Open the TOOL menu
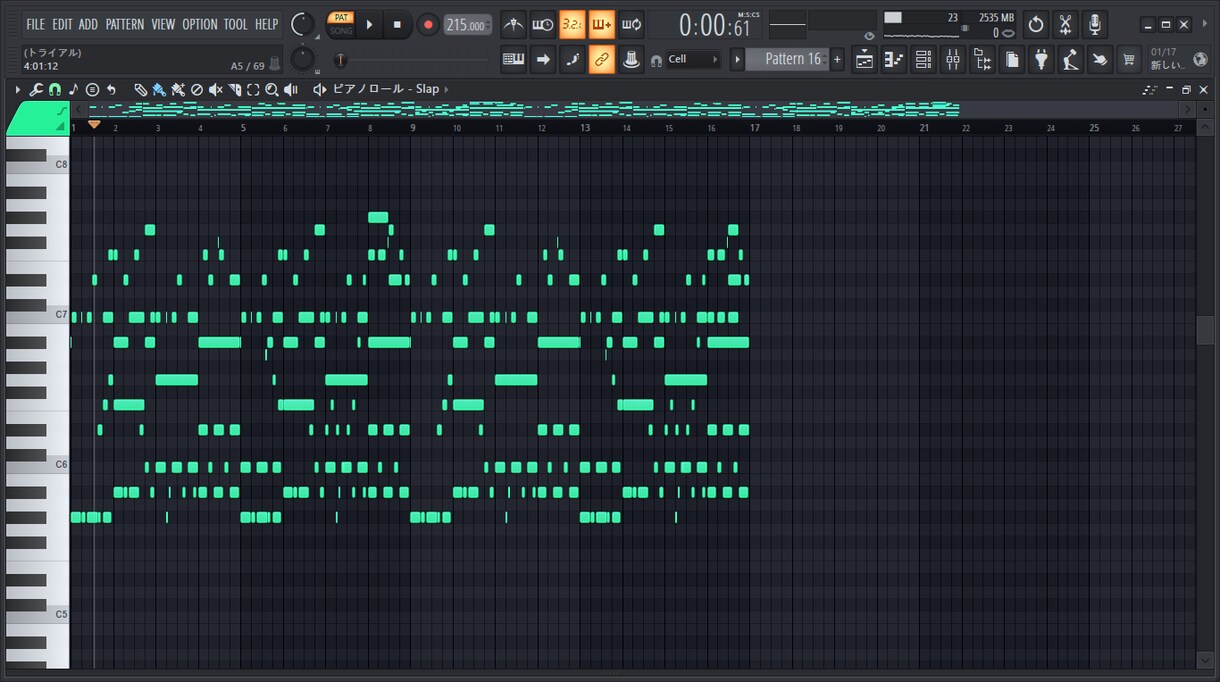This screenshot has width=1220, height=682. tap(235, 24)
